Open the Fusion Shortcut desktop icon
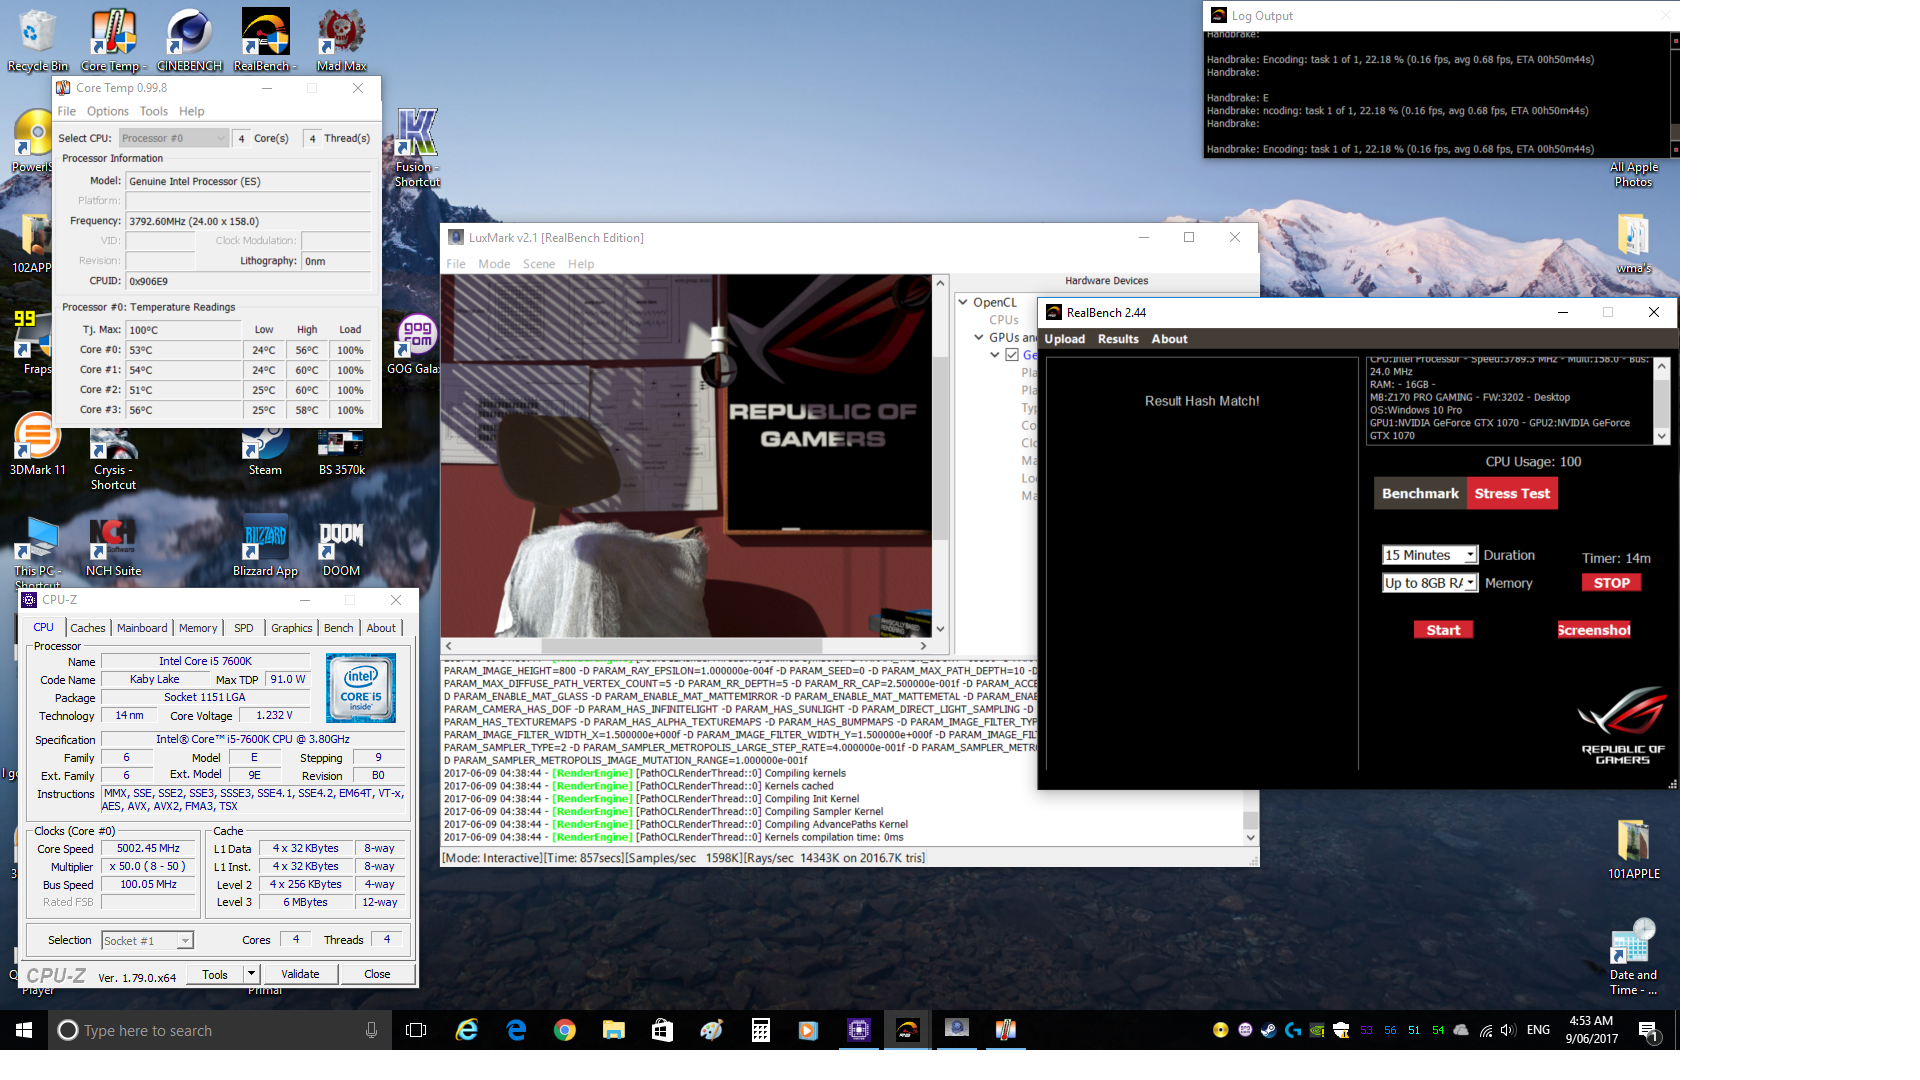Image resolution: width=1920 pixels, height=1080 pixels. [417, 147]
